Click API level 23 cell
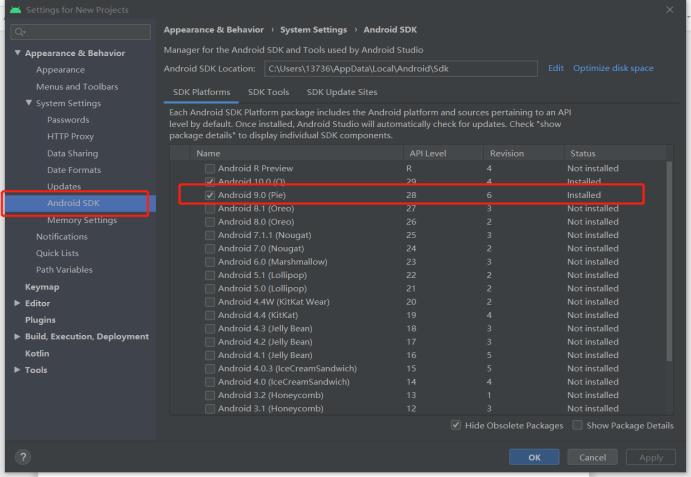The width and height of the screenshot is (691, 477). click(411, 262)
